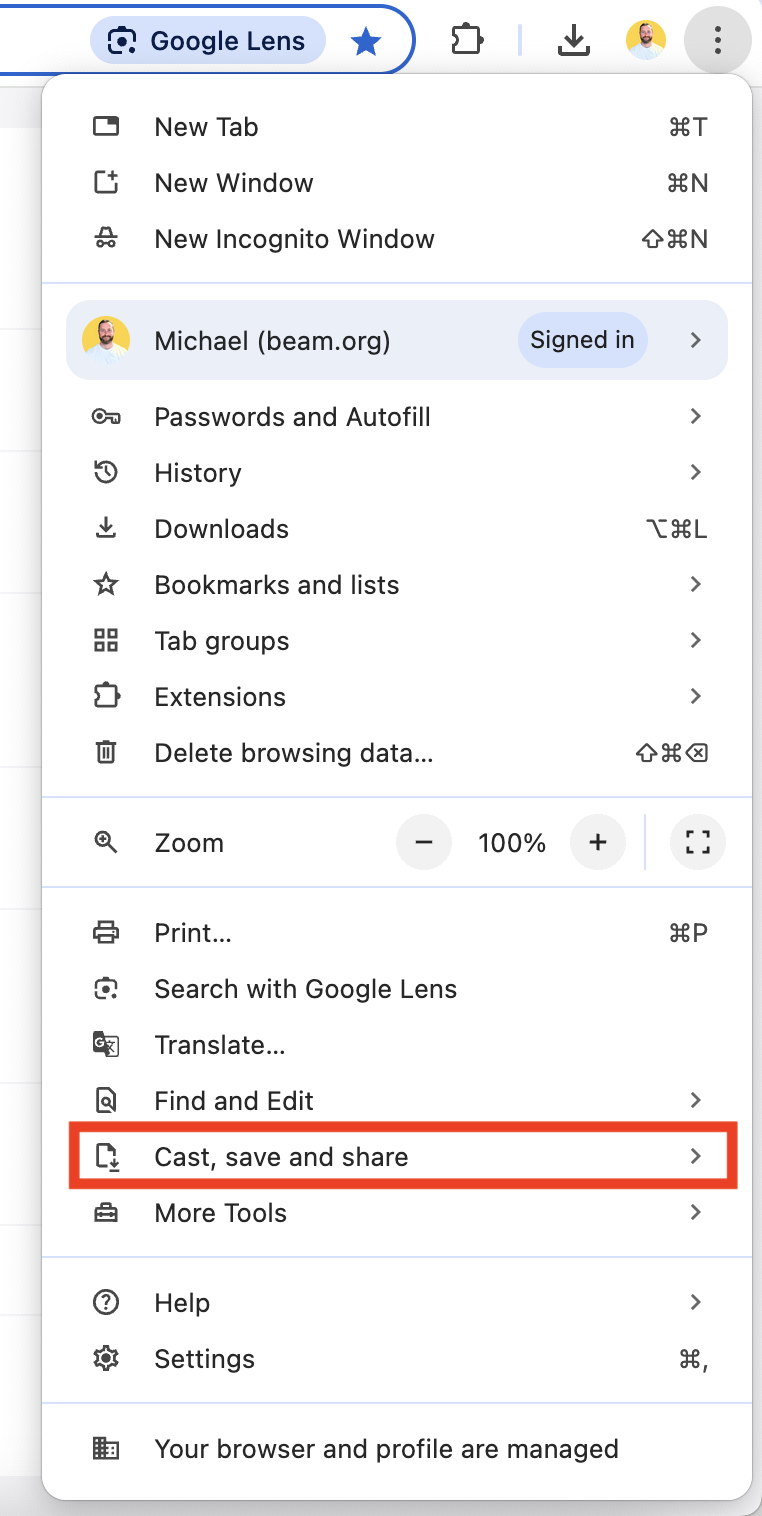The height and width of the screenshot is (1516, 762).
Task: Click Your browser and profile are managed
Action: 386,1449
